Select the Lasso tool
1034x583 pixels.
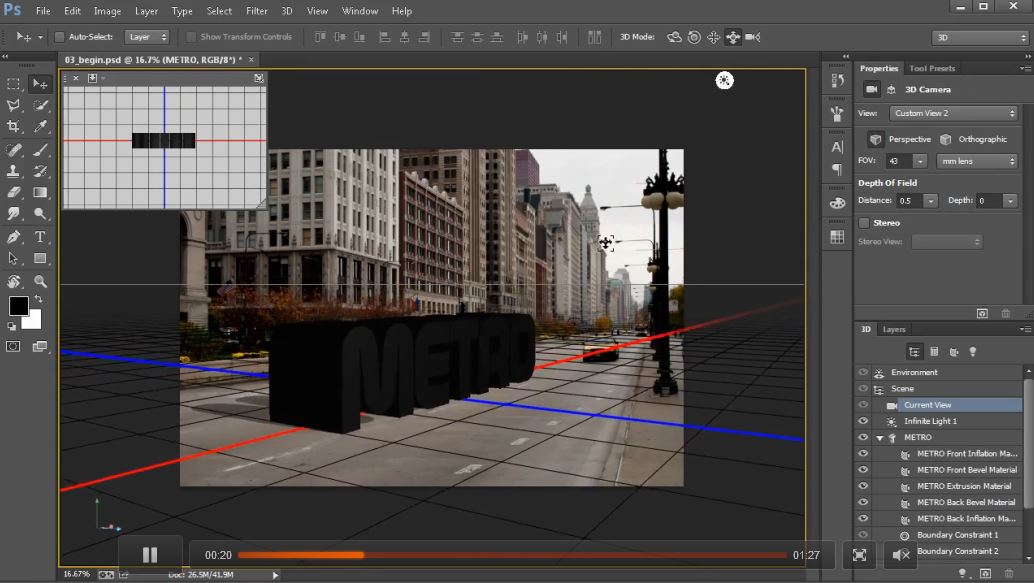[x=13, y=105]
